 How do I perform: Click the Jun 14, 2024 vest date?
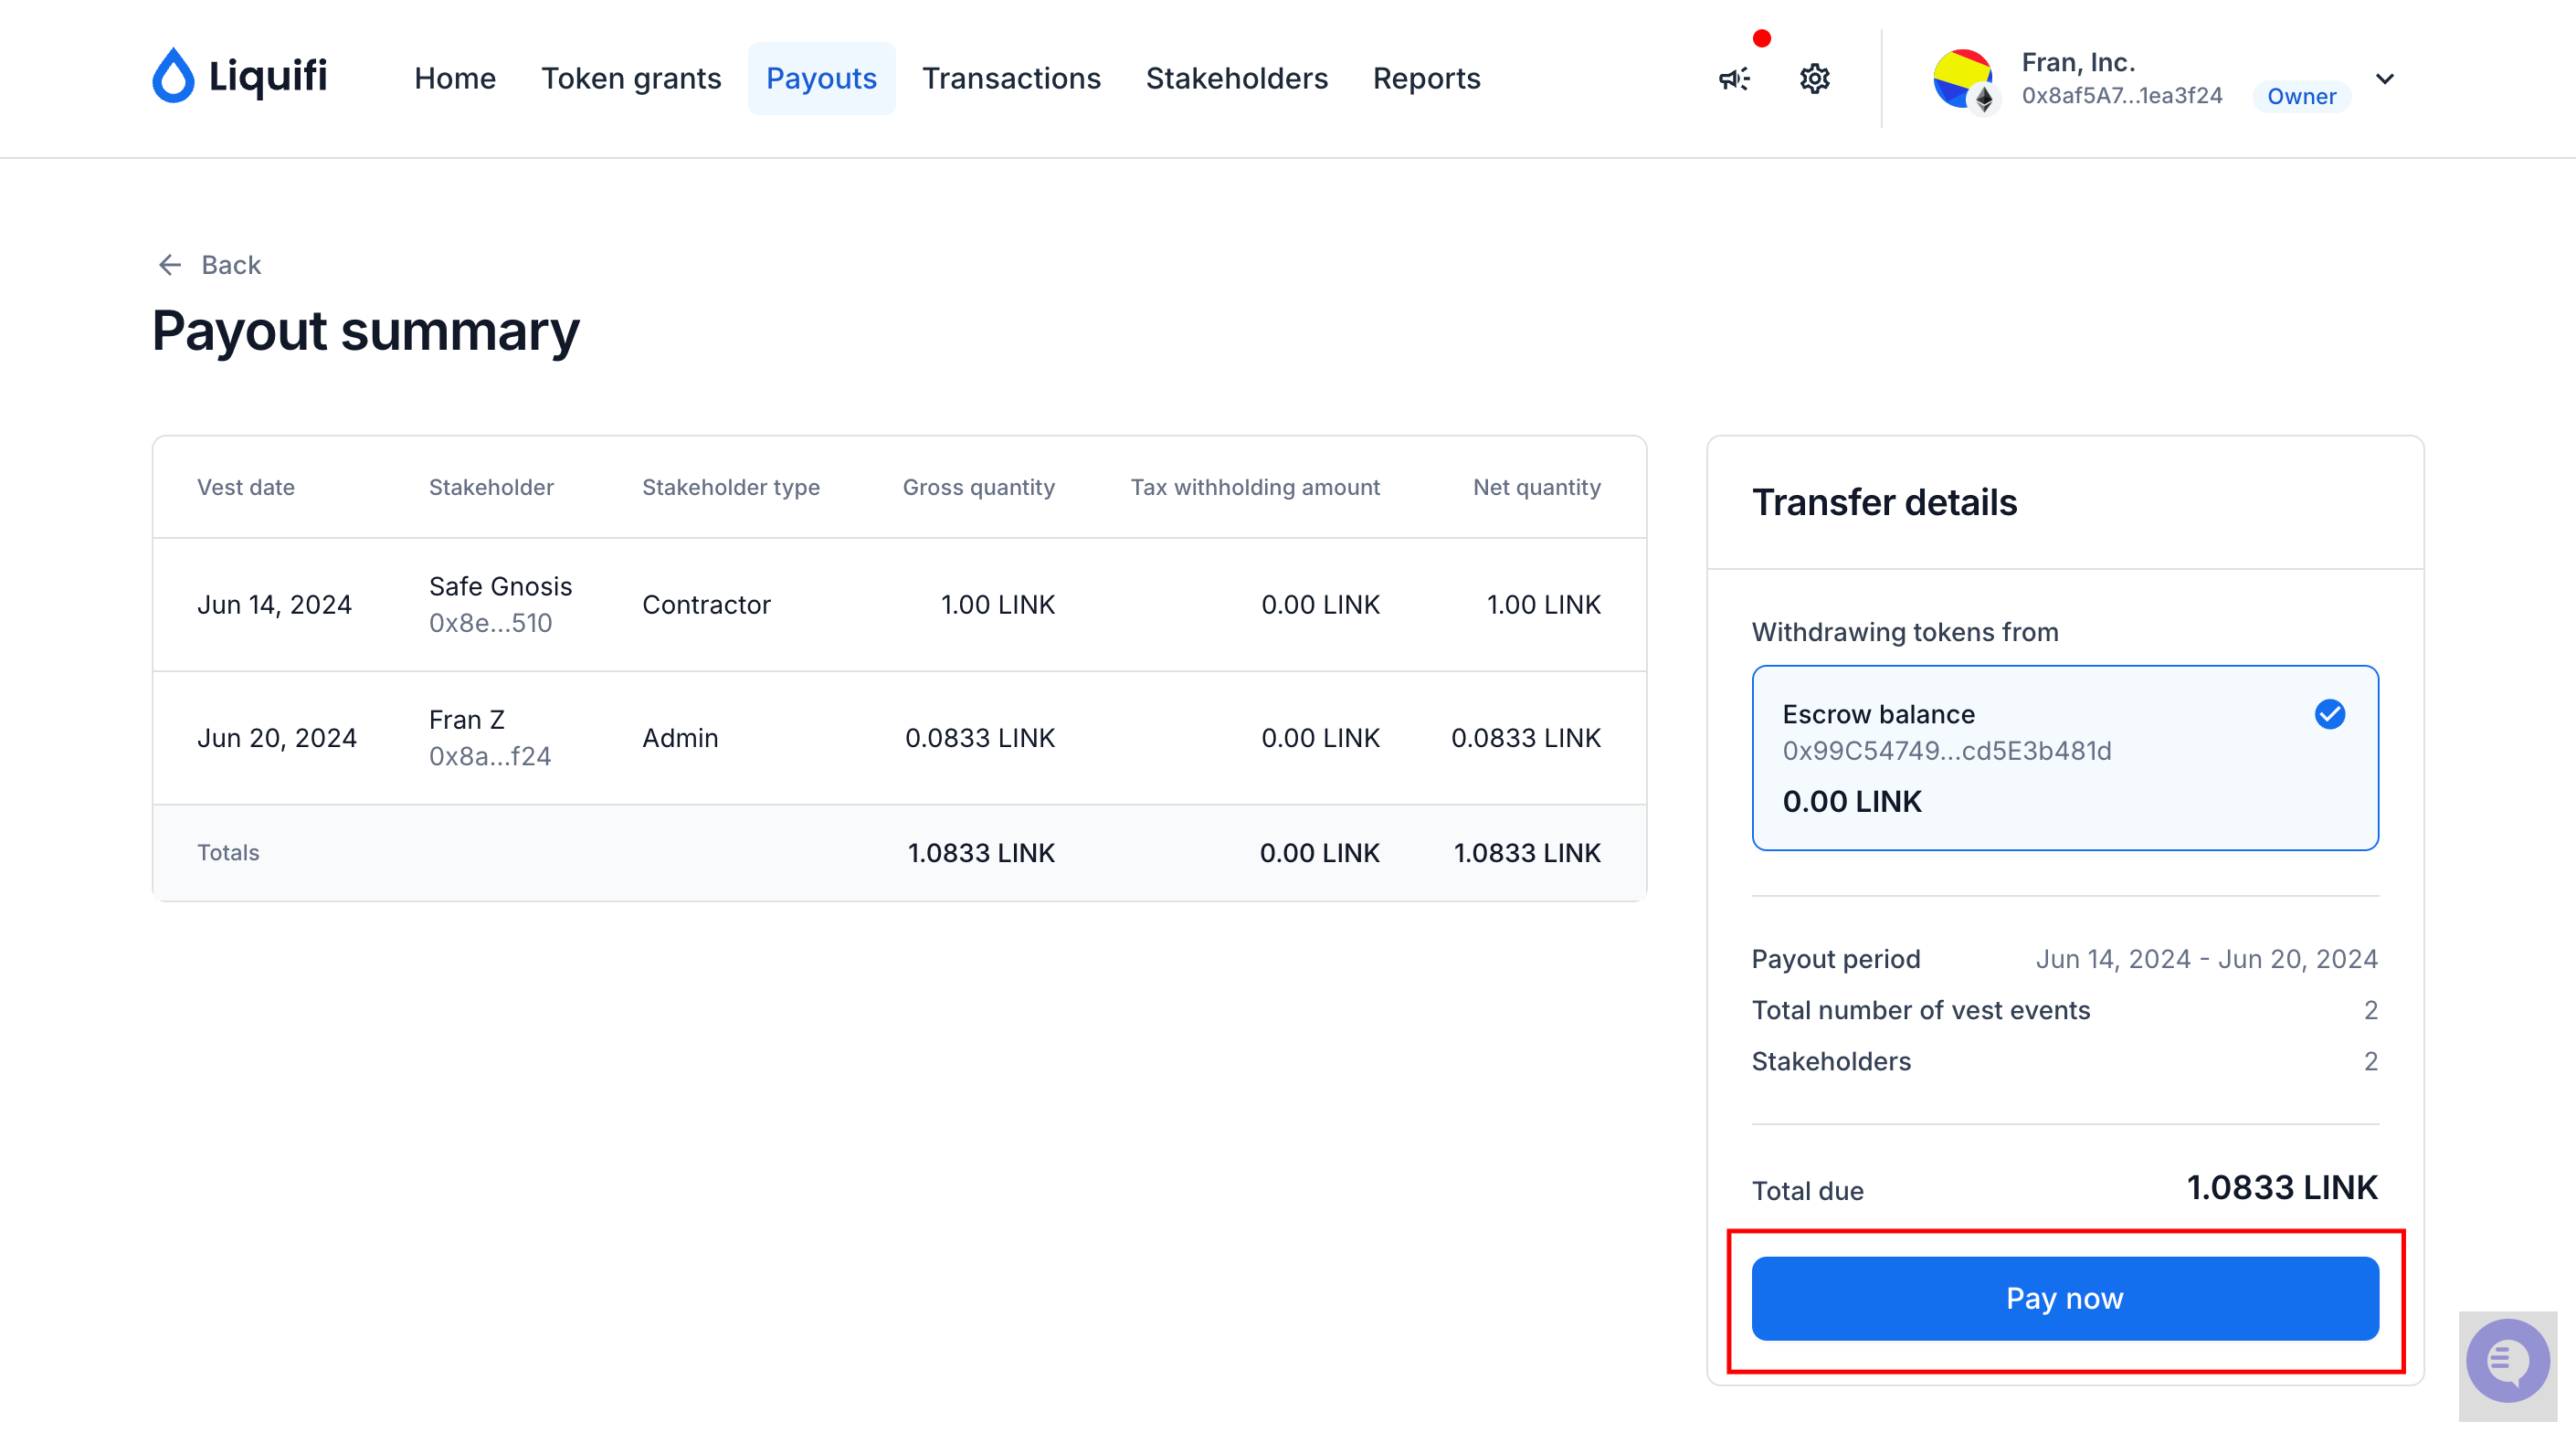coord(274,604)
